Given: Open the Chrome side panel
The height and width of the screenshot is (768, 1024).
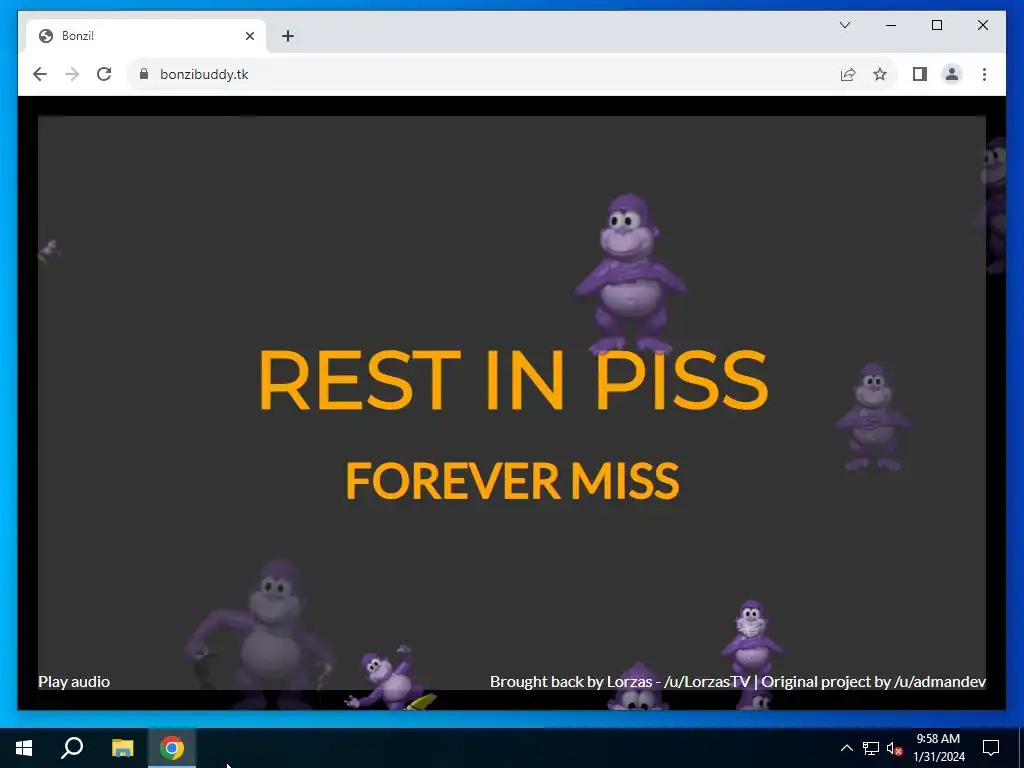Looking at the screenshot, I should (920, 74).
